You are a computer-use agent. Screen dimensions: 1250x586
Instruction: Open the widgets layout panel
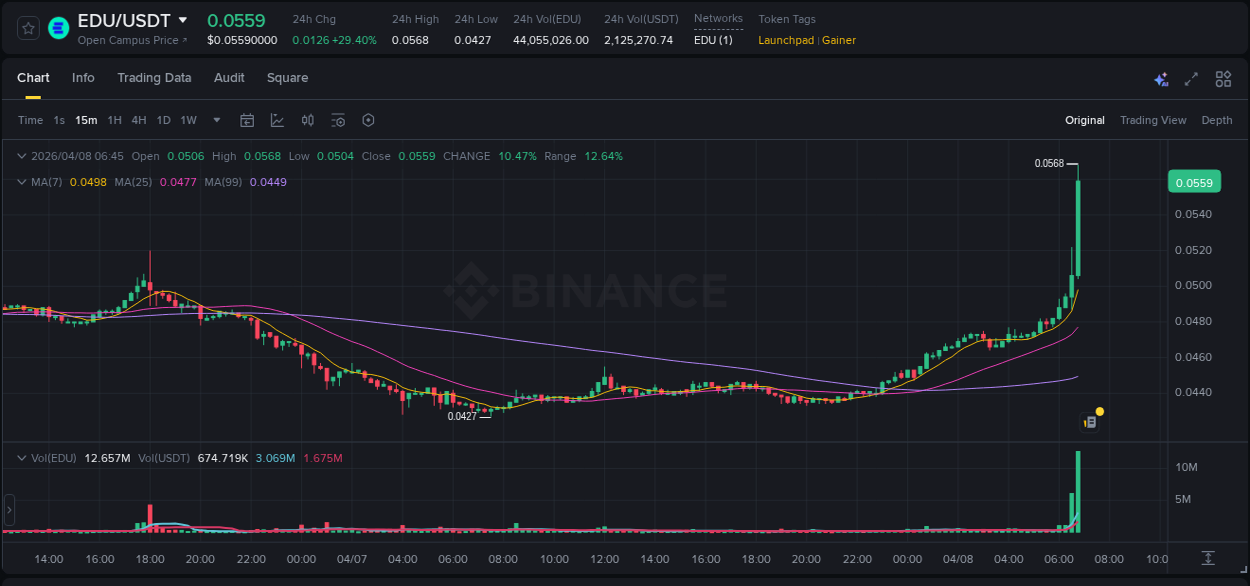click(x=1222, y=78)
